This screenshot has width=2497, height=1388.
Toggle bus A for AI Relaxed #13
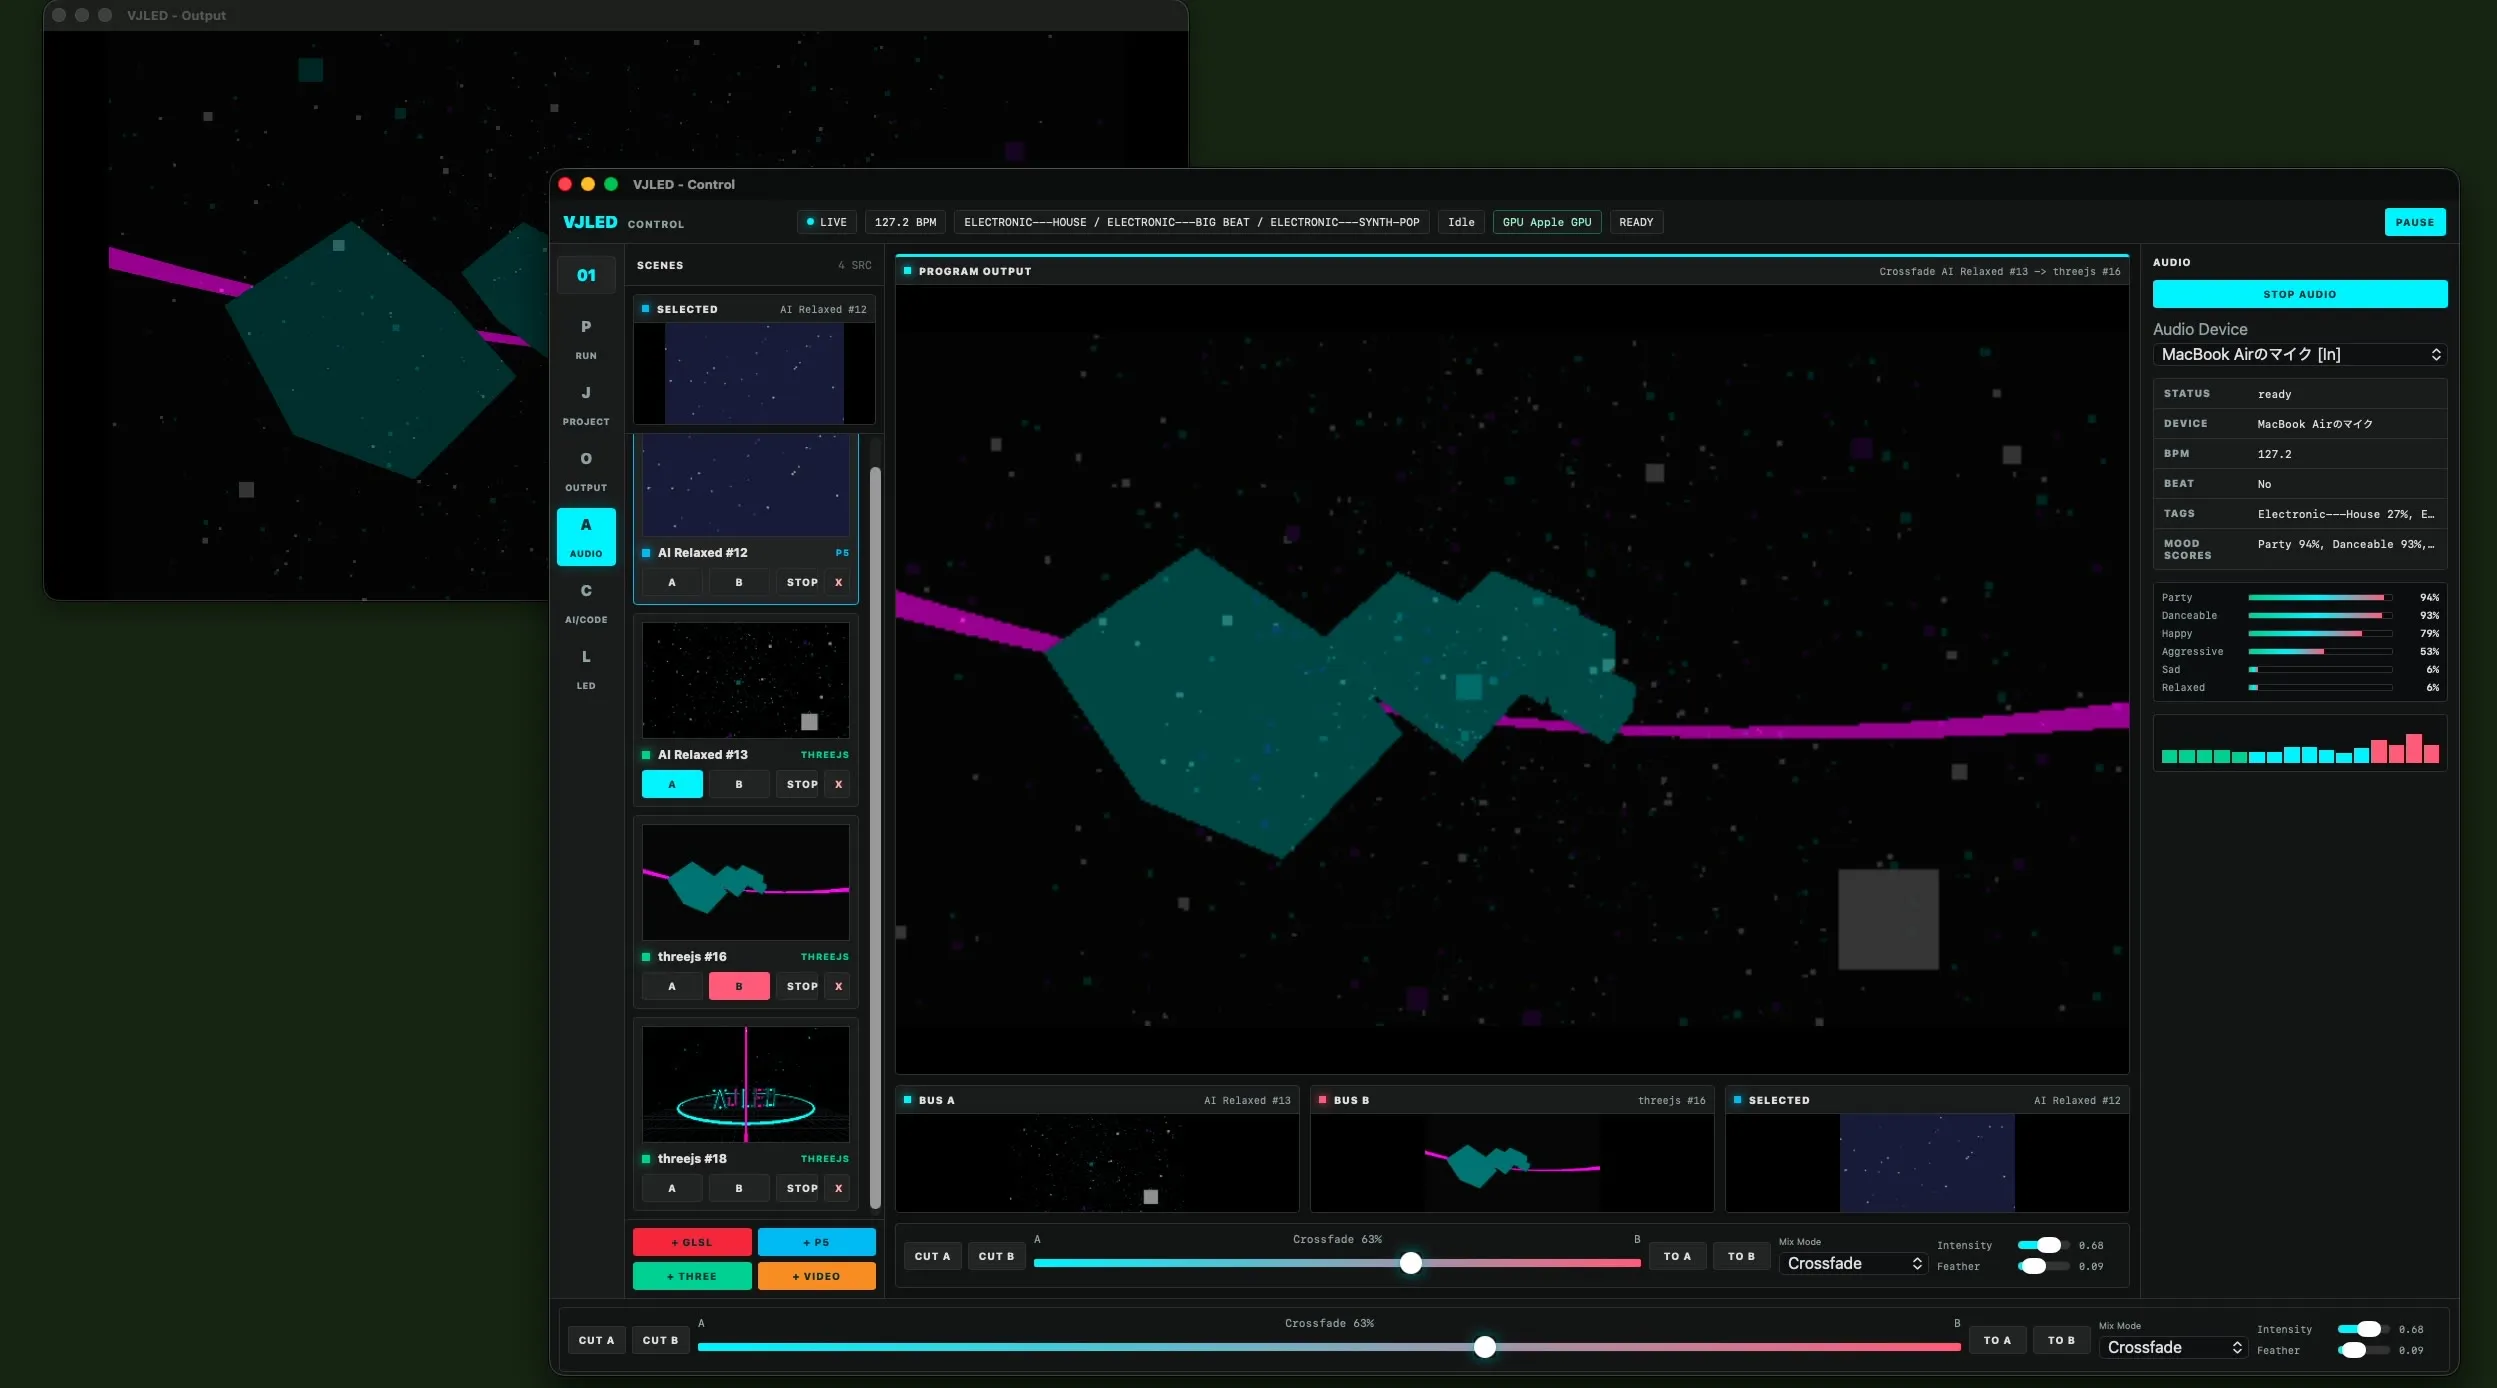tap(672, 784)
